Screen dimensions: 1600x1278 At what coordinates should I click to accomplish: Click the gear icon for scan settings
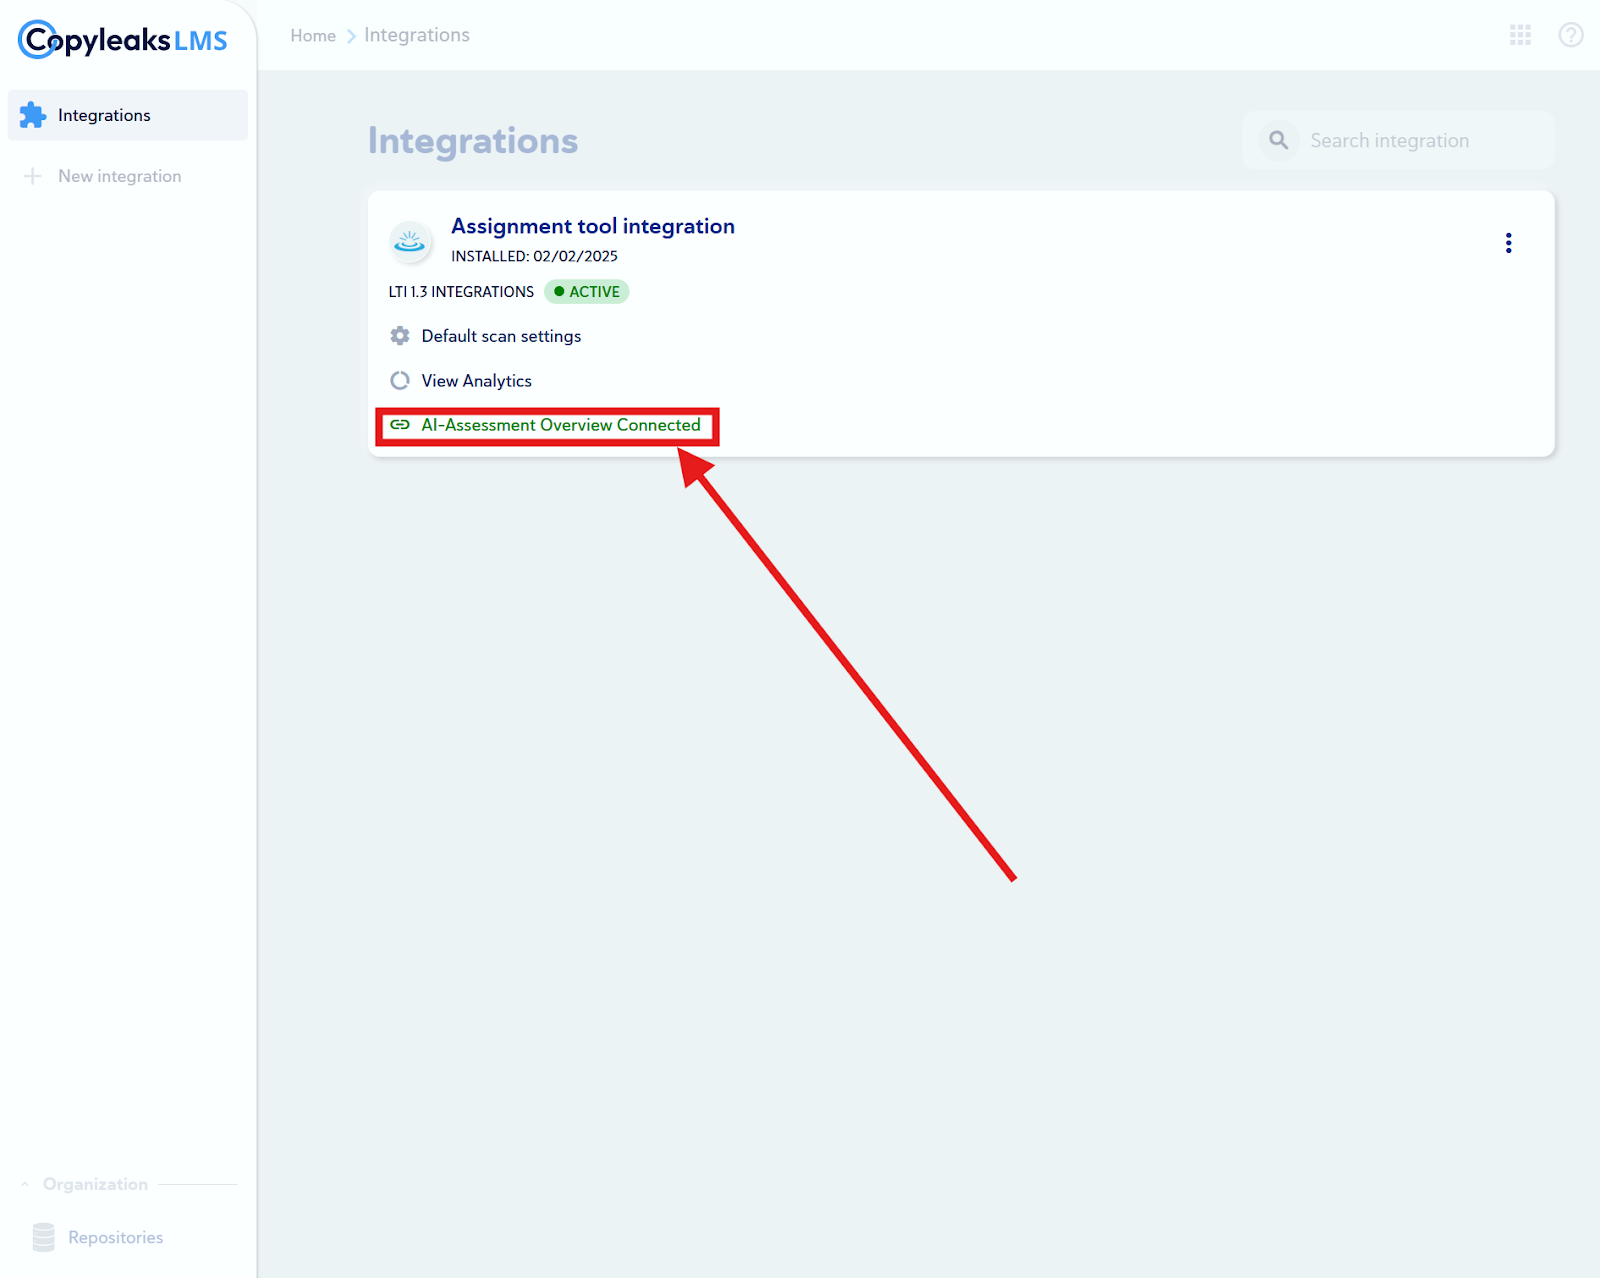[x=400, y=336]
